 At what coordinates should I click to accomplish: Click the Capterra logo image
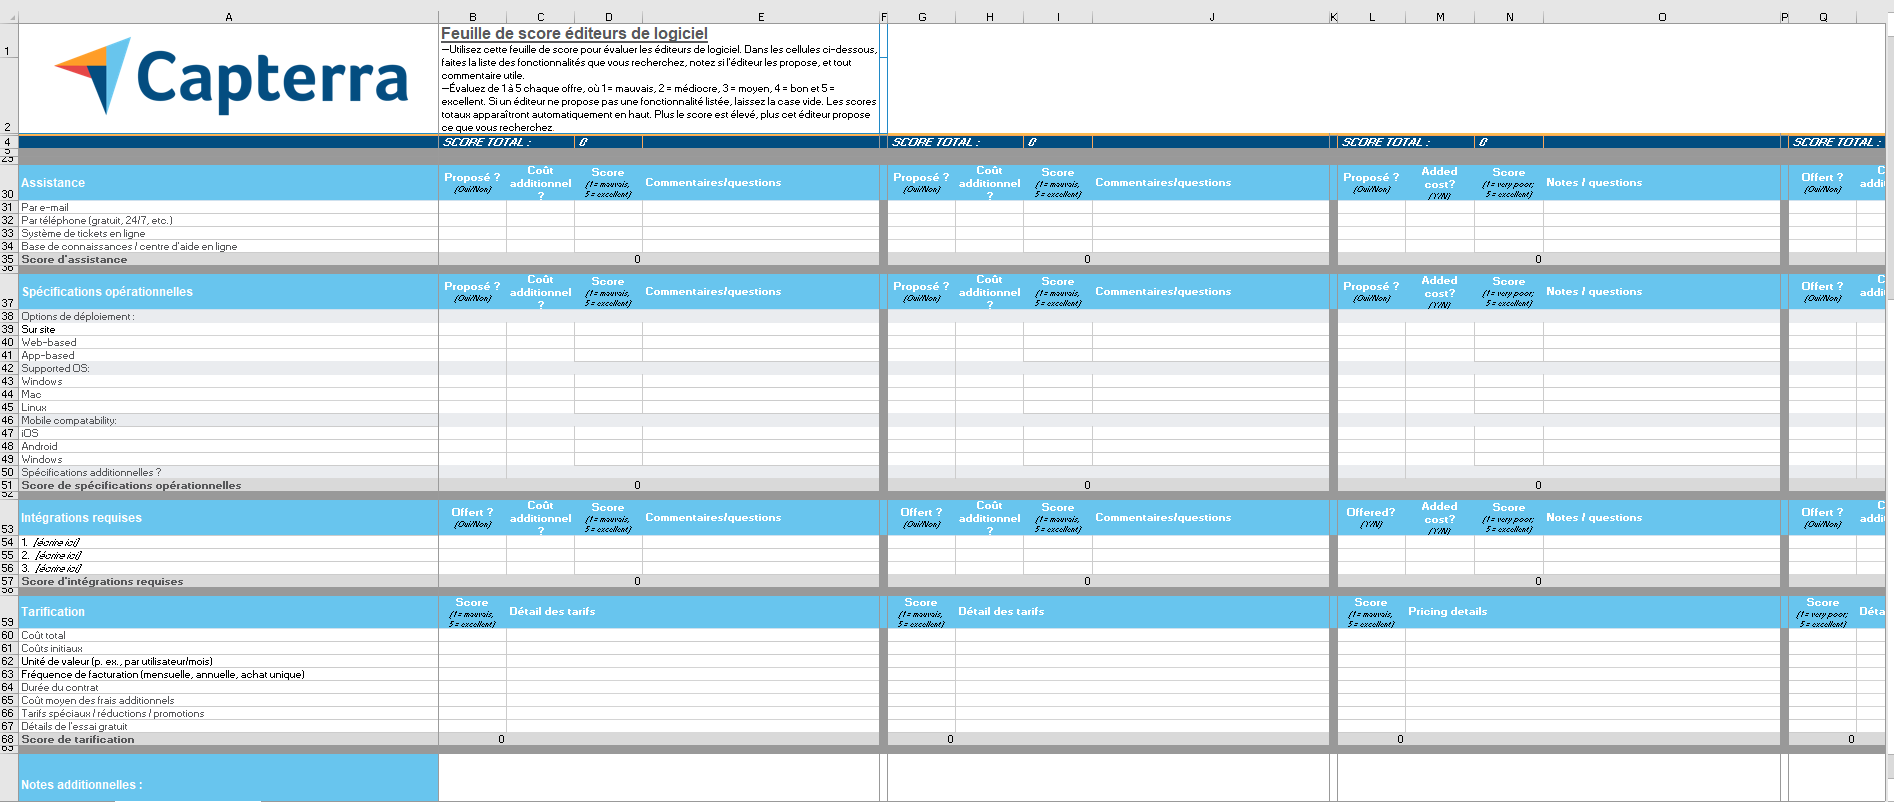click(231, 77)
